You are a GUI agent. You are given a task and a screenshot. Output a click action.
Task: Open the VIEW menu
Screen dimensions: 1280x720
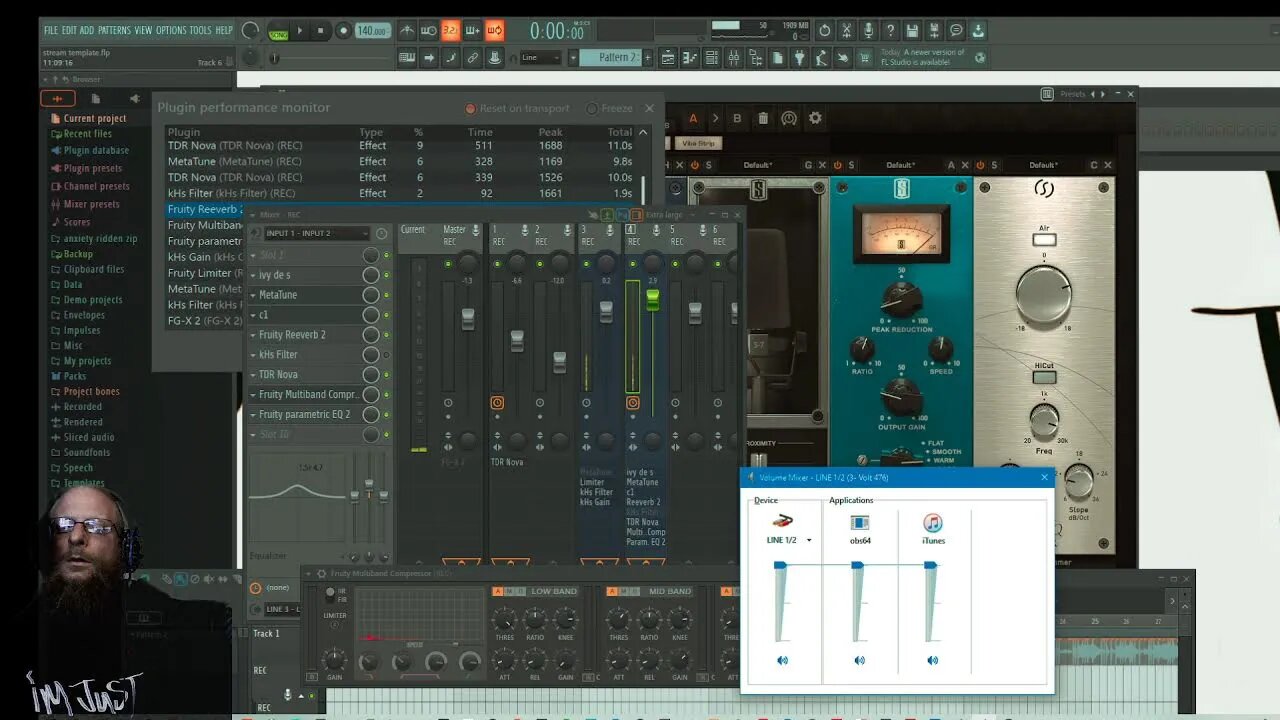144,31
